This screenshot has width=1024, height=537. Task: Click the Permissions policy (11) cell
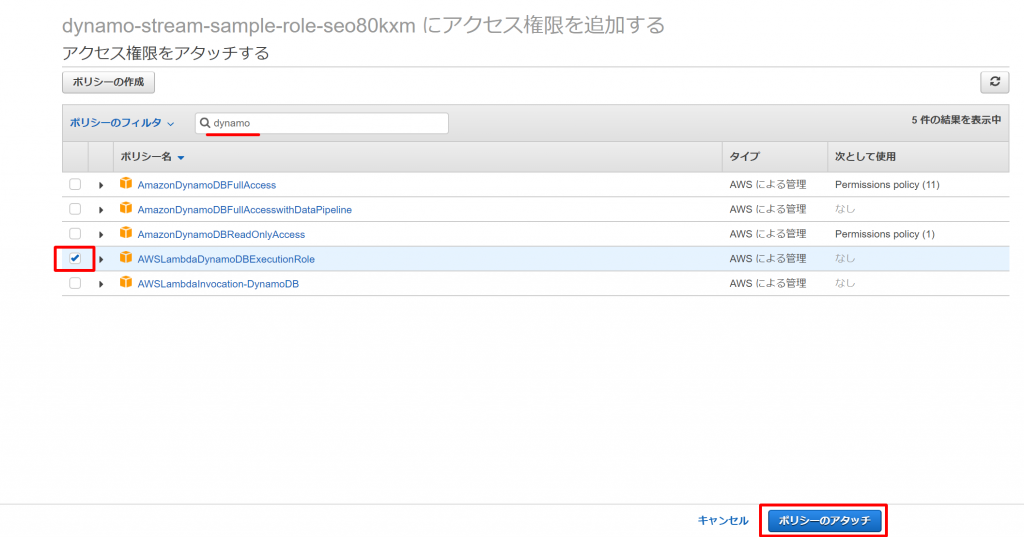tap(887, 185)
